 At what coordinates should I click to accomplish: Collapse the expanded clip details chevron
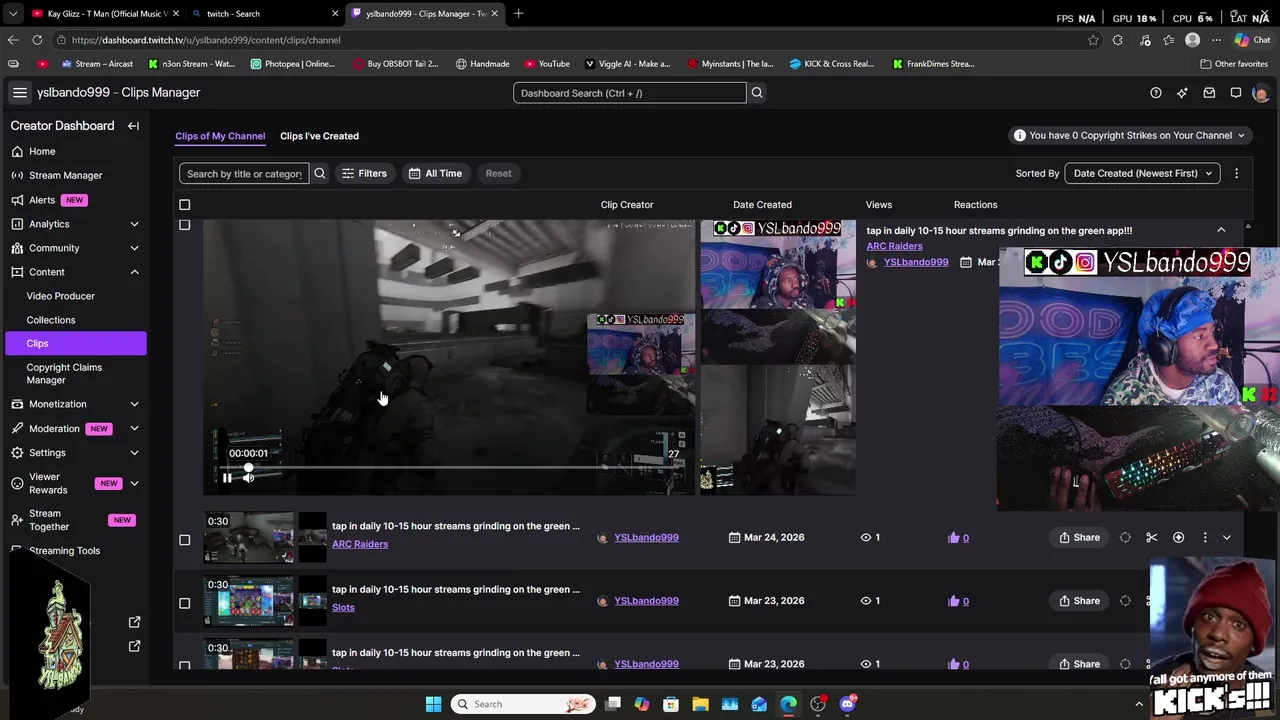1221,231
